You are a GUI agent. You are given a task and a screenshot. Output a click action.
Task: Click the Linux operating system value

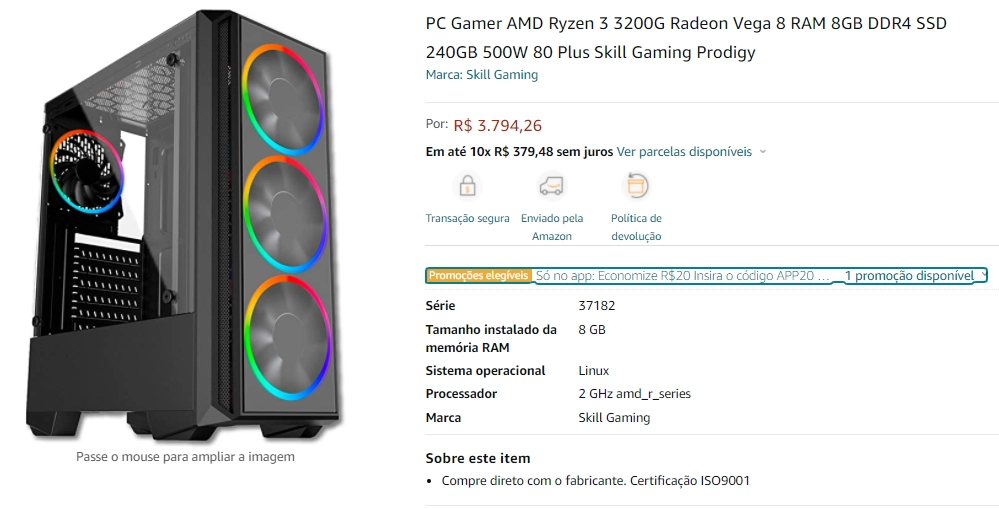click(x=593, y=371)
